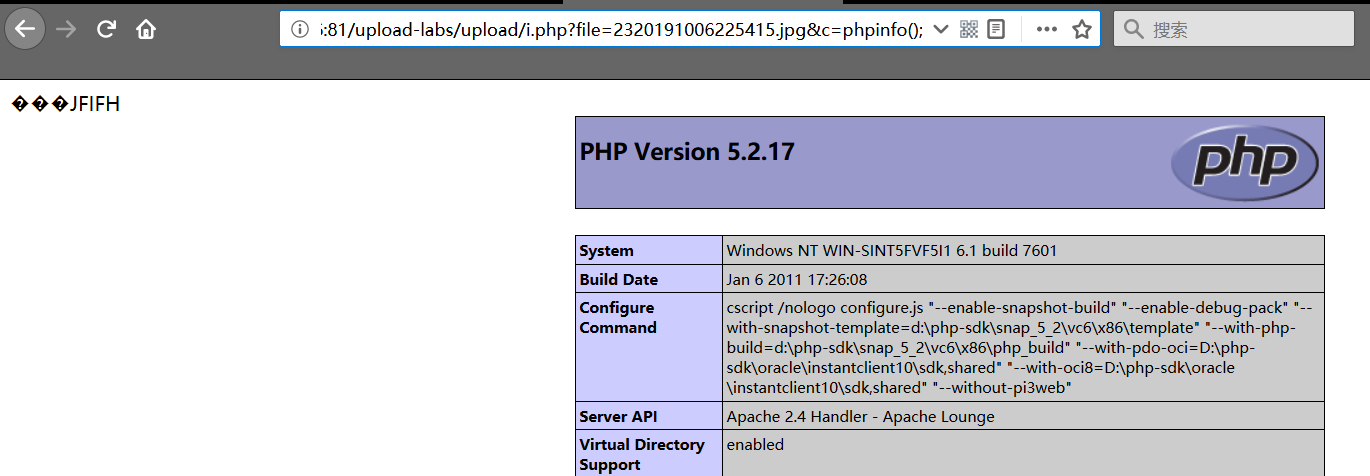Open site information icon in address bar
The height and width of the screenshot is (476, 1370).
(299, 29)
